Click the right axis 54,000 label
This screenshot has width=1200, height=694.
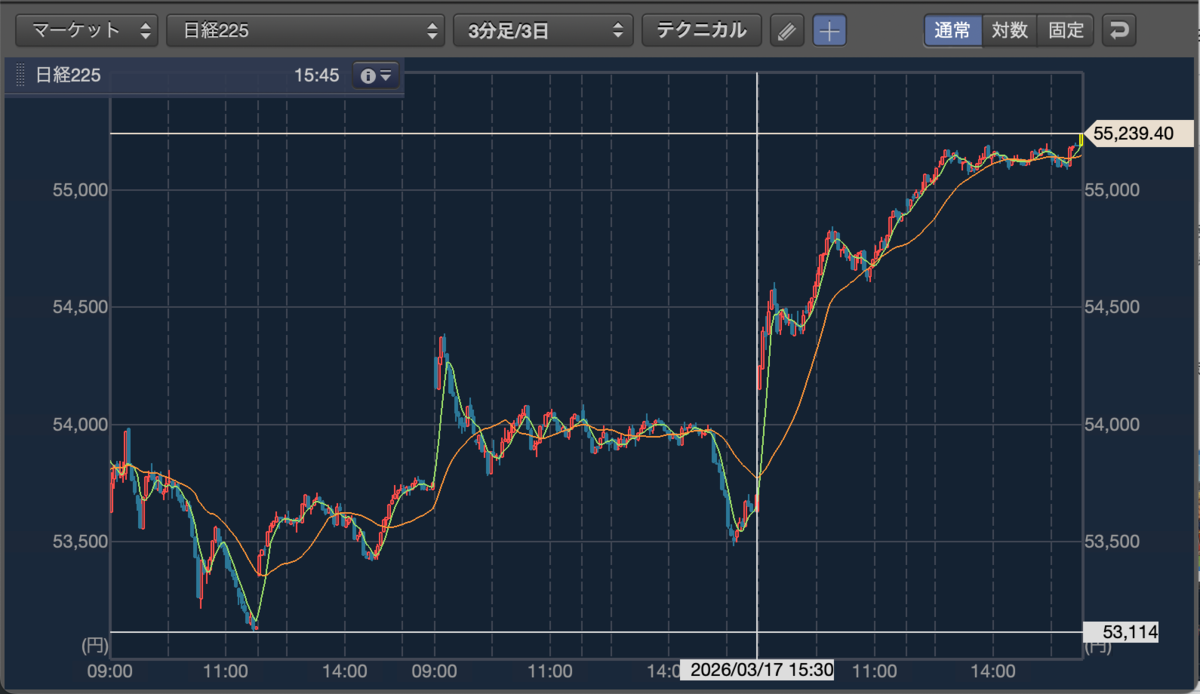[x=1113, y=424]
